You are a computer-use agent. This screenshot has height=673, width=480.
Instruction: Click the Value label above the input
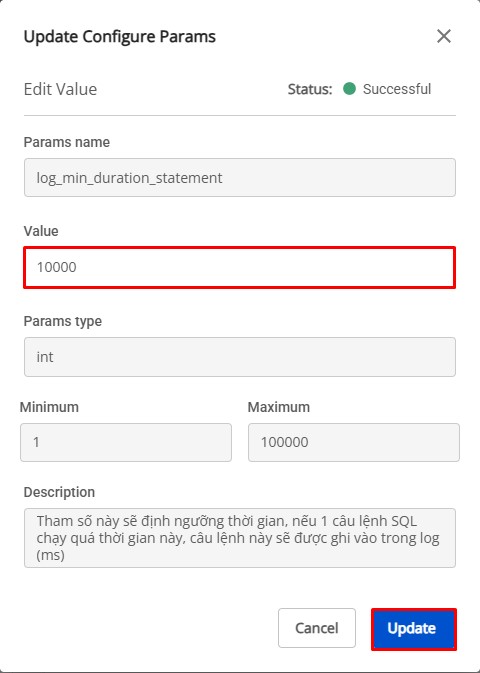pyautogui.click(x=41, y=231)
